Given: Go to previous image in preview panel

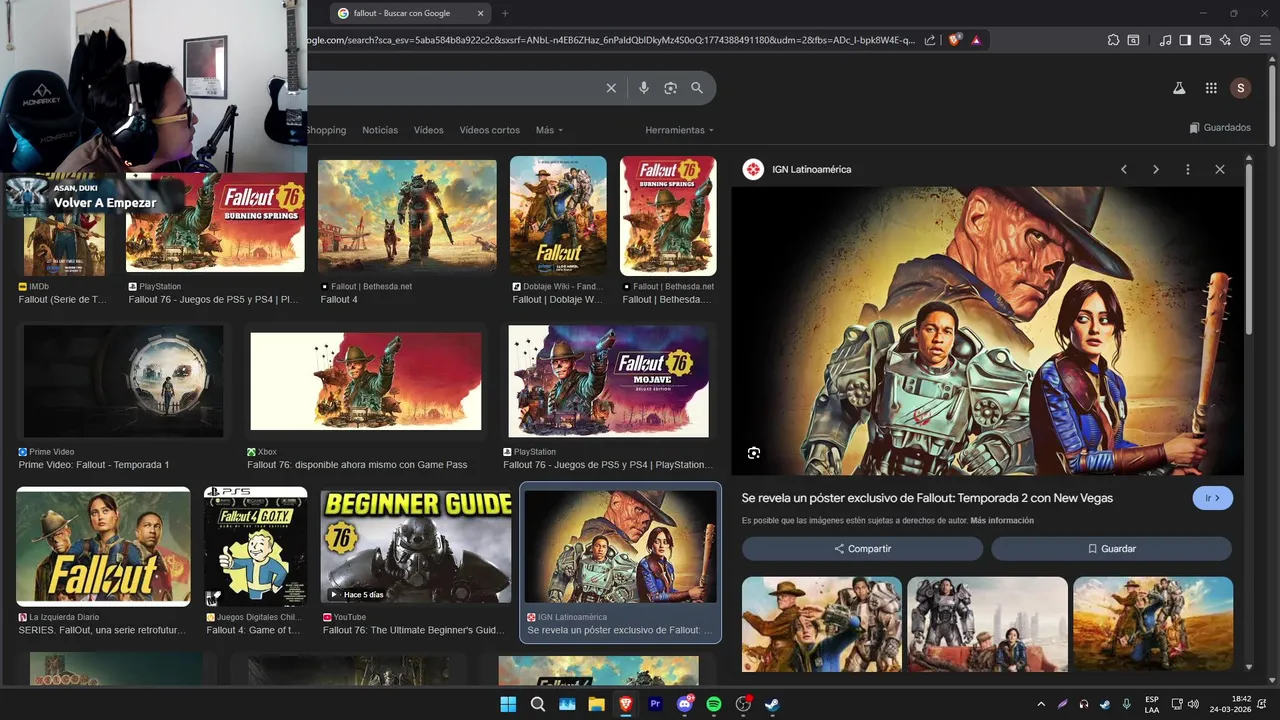Looking at the screenshot, I should coord(1124,169).
